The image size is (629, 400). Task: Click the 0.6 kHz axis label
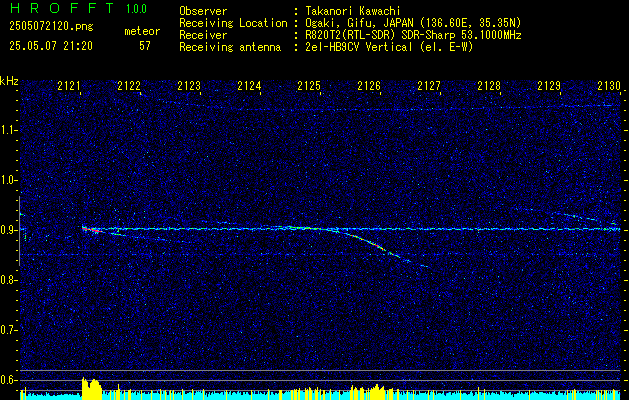click(9, 380)
